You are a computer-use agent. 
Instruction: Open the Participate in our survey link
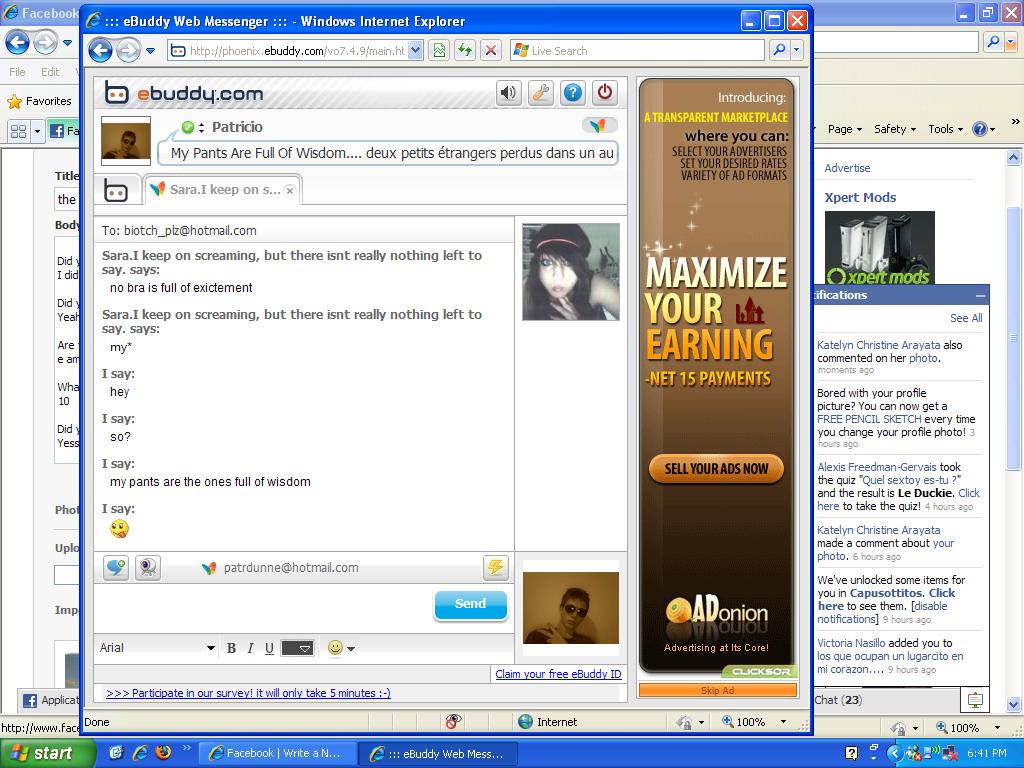248,693
